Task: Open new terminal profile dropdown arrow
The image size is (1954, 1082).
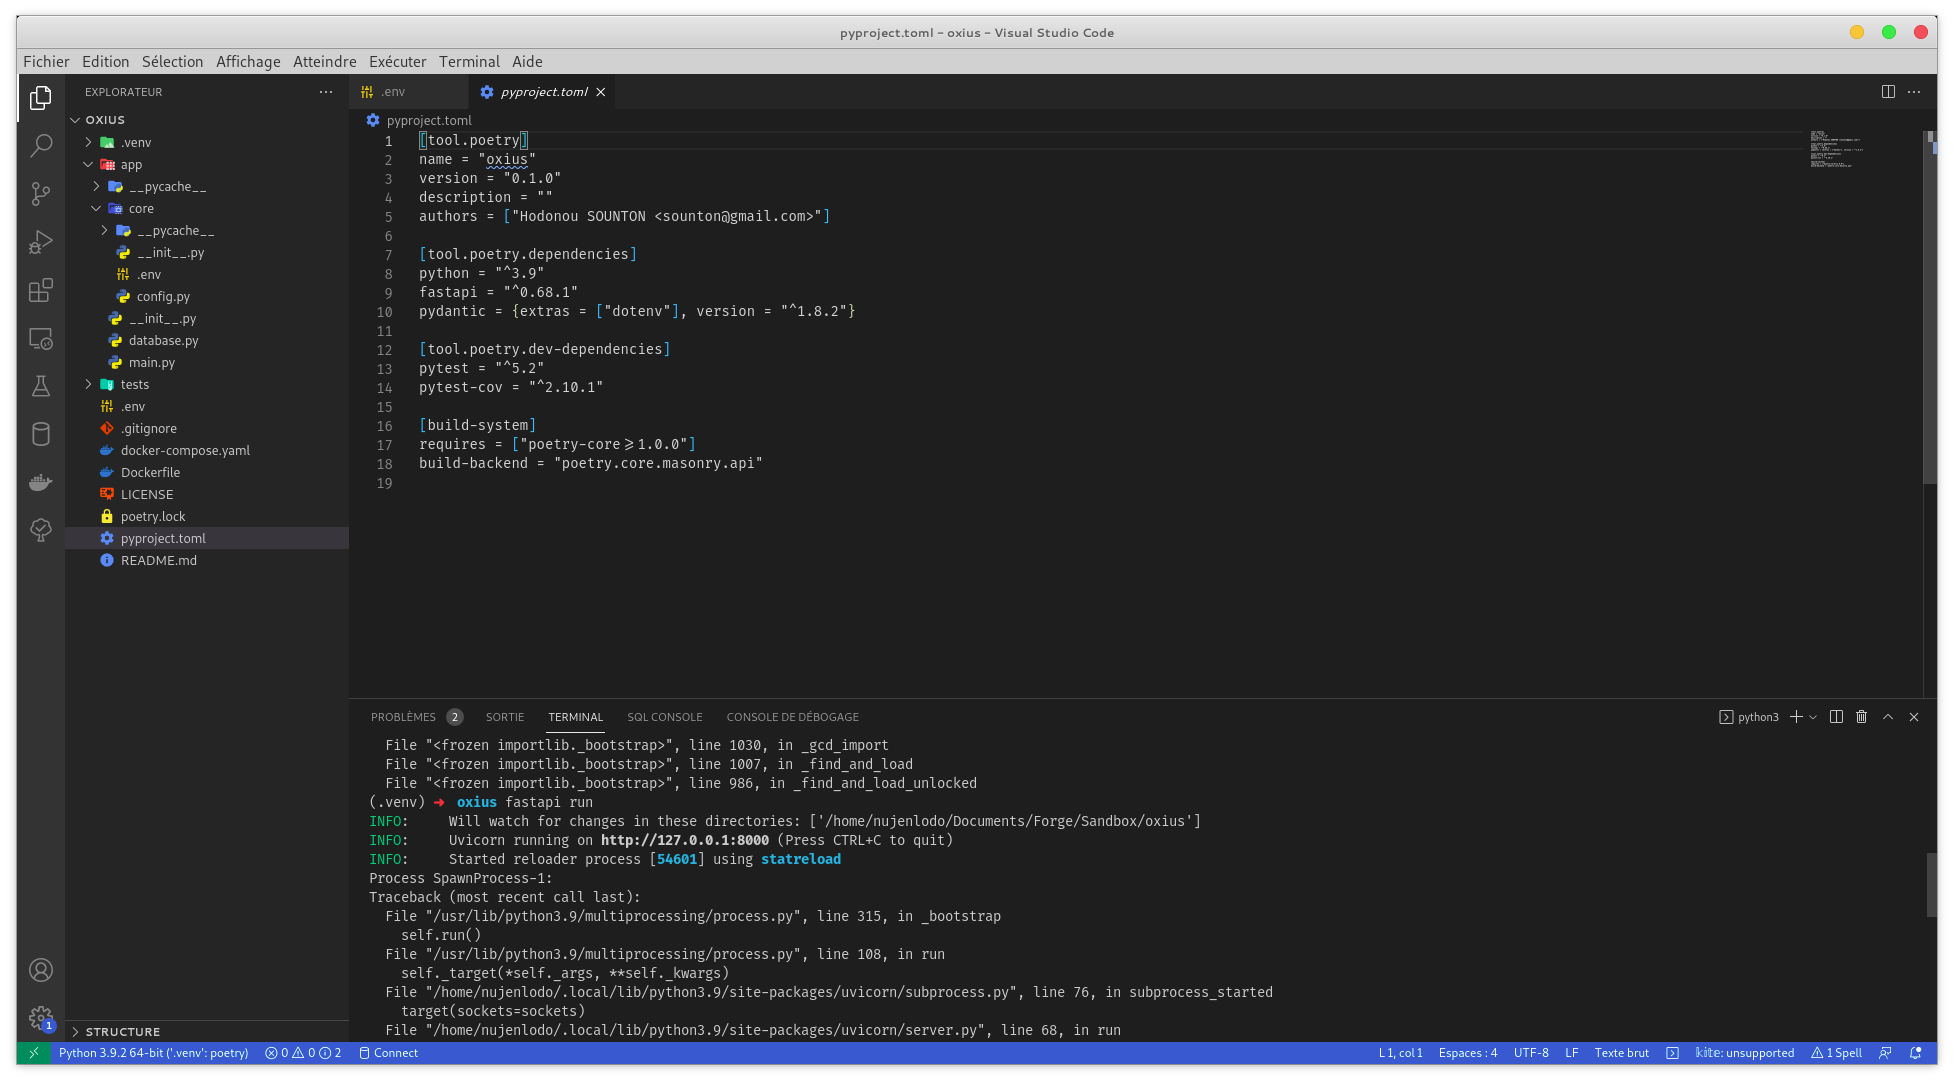Action: pyautogui.click(x=1813, y=717)
